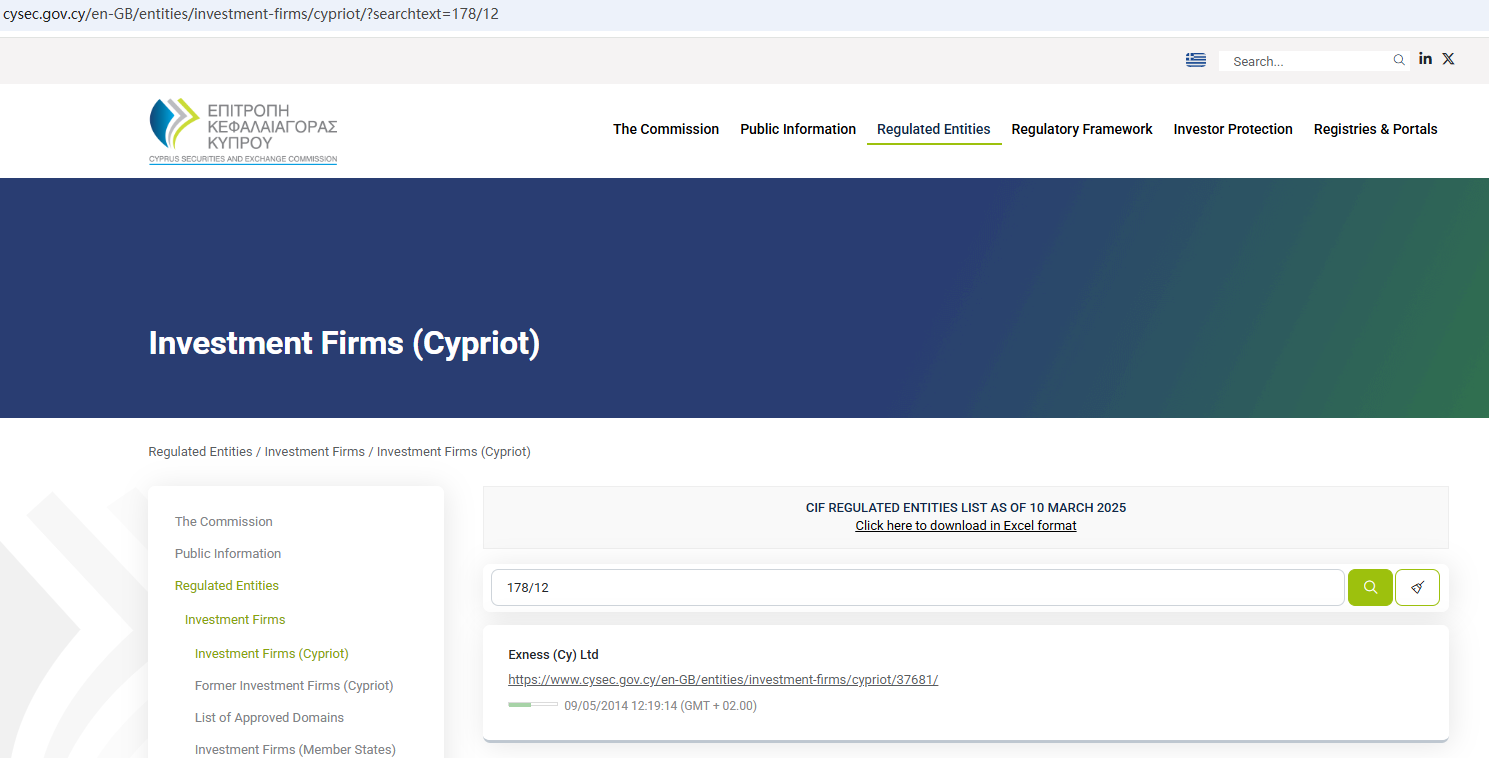This screenshot has height=758, width=1489.
Task: Open Registries & Portals menu
Action: coord(1375,129)
